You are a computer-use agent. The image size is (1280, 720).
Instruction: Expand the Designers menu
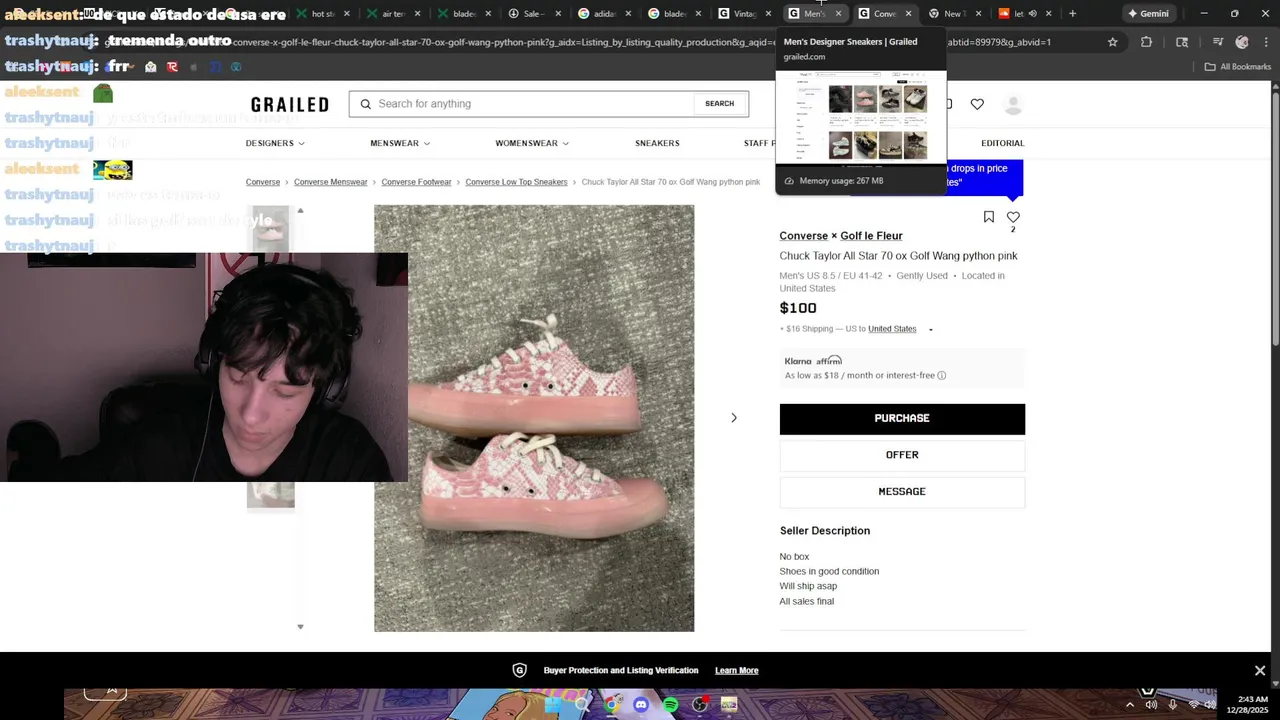coord(275,143)
